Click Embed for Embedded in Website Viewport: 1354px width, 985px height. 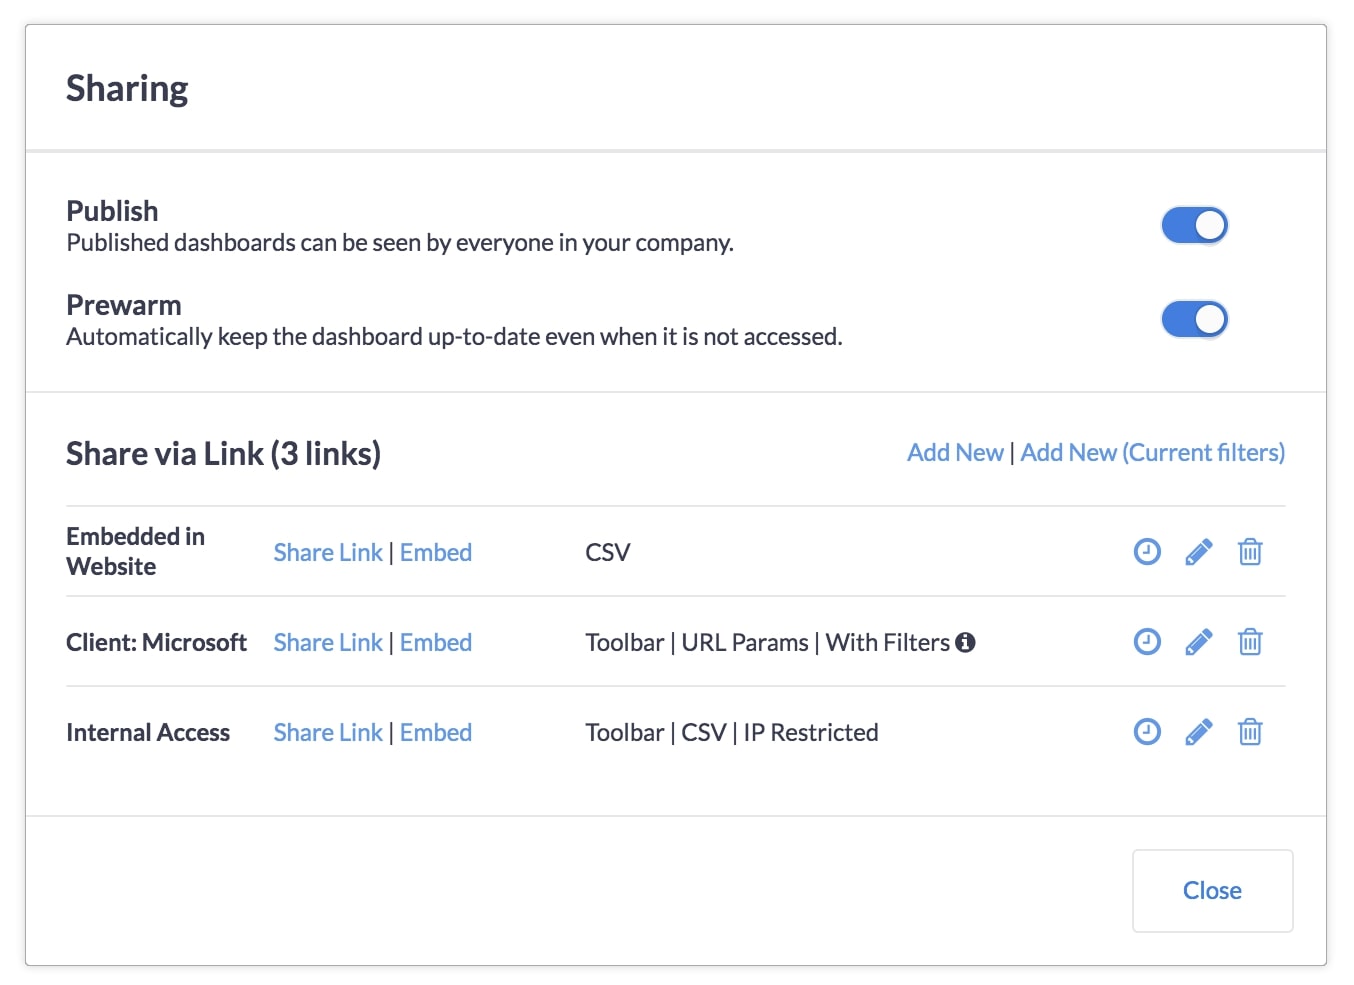436,553
